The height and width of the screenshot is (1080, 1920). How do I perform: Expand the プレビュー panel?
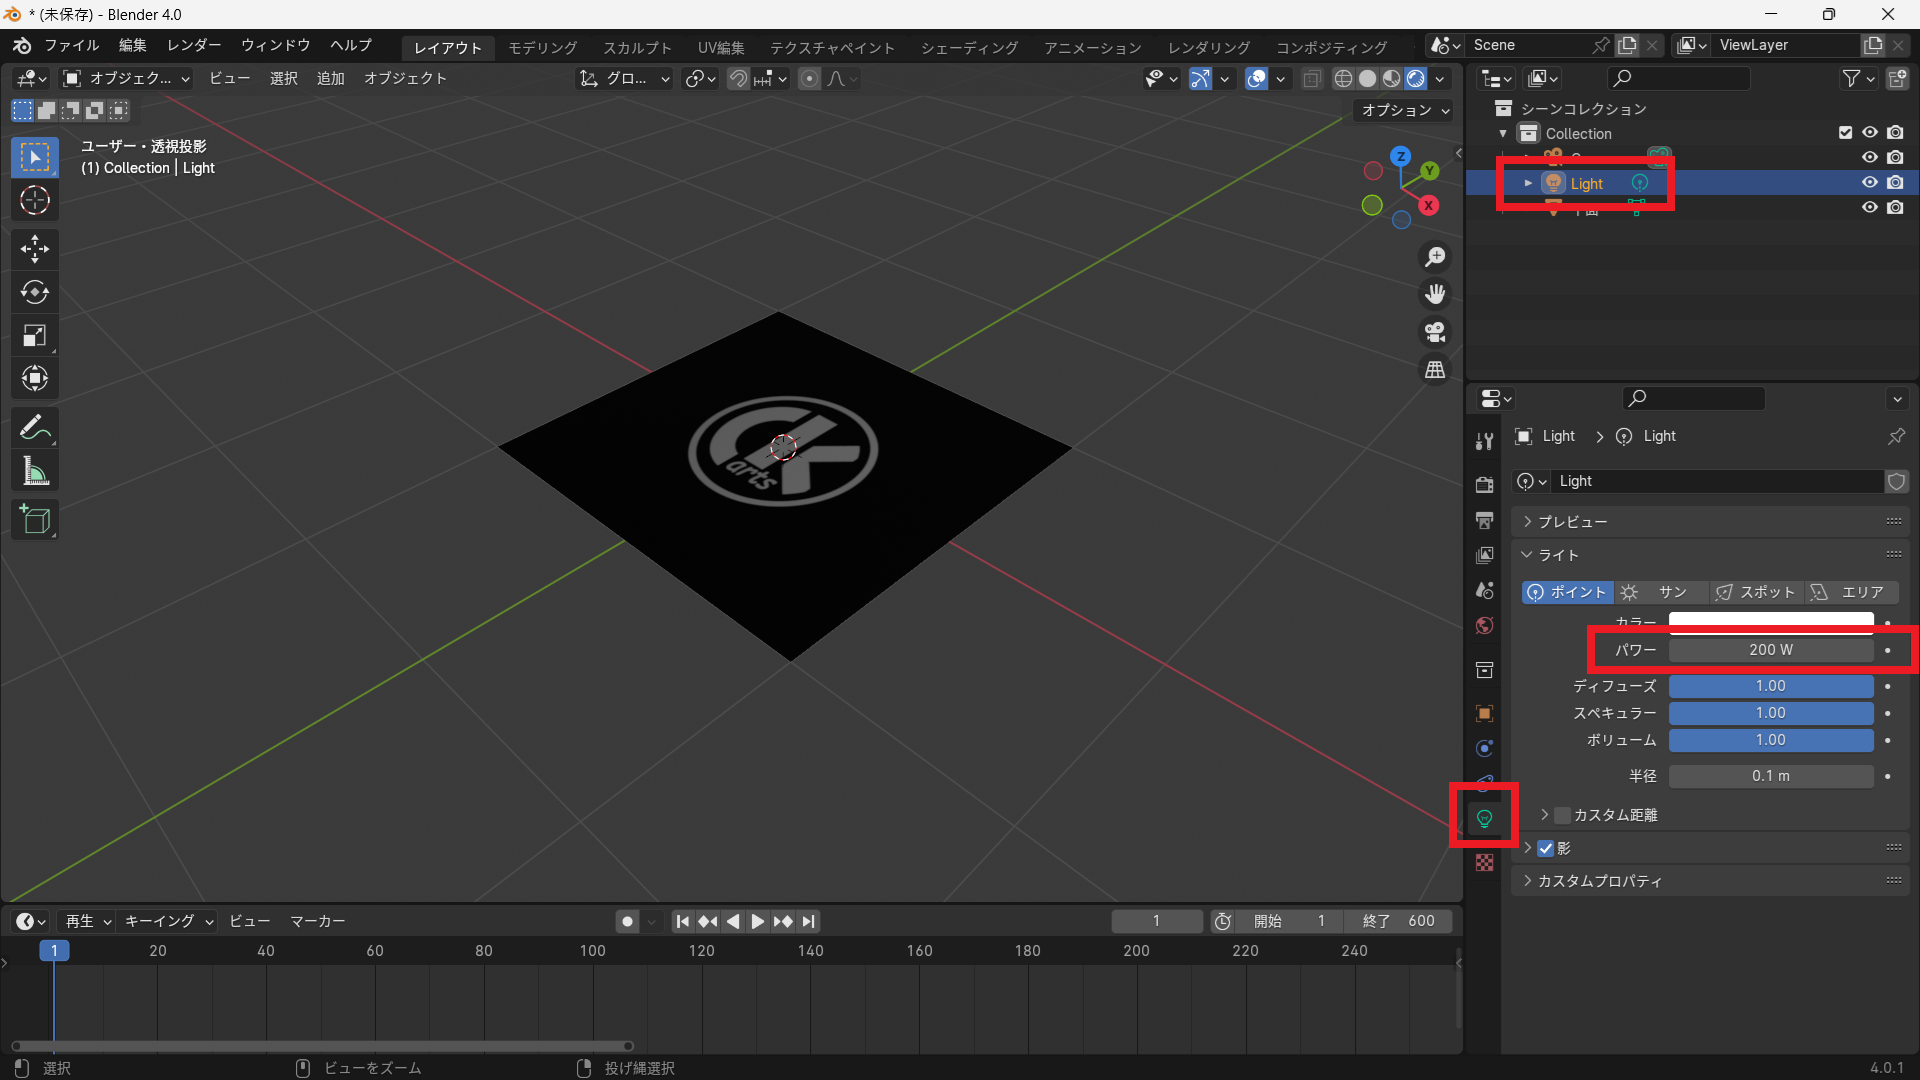tap(1572, 522)
